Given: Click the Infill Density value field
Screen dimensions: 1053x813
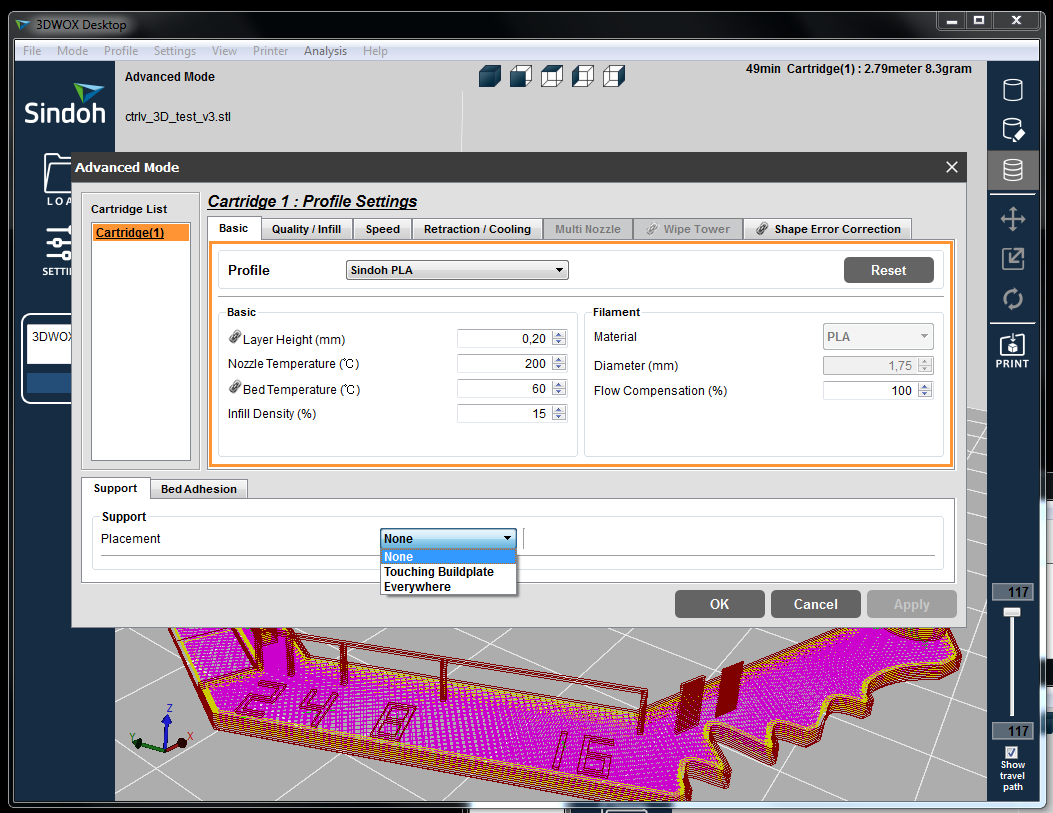Looking at the screenshot, I should point(504,414).
